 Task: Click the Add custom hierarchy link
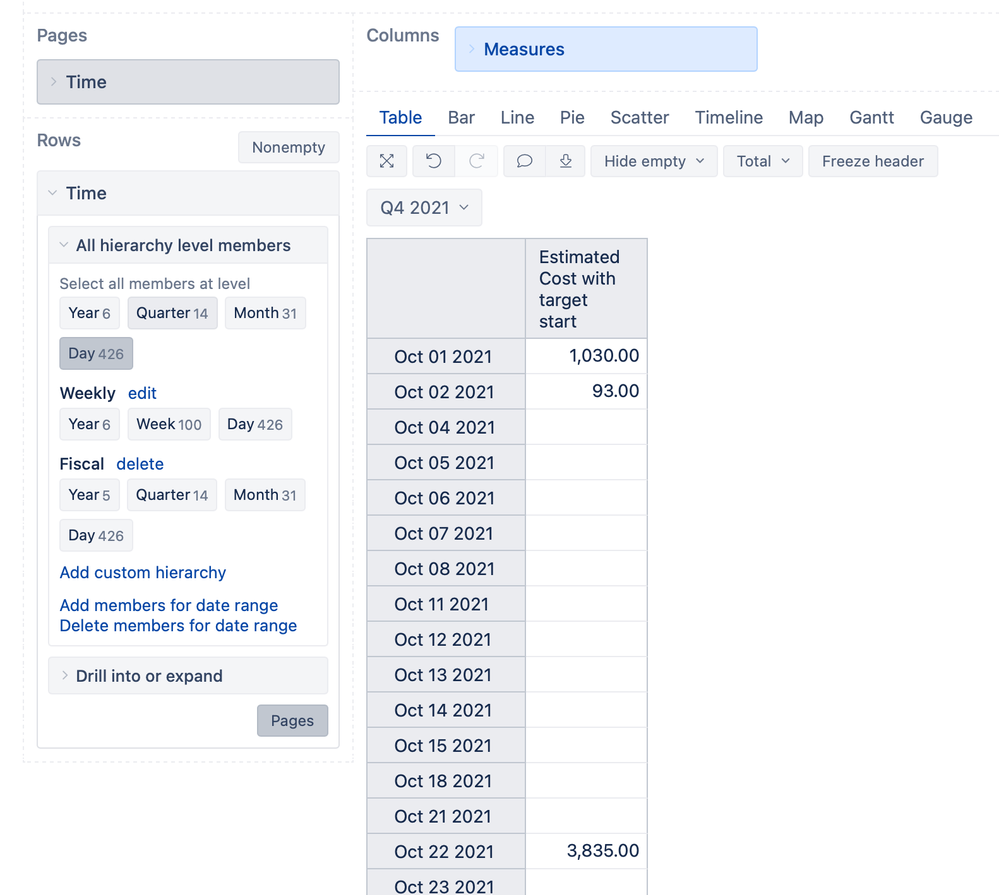(142, 572)
